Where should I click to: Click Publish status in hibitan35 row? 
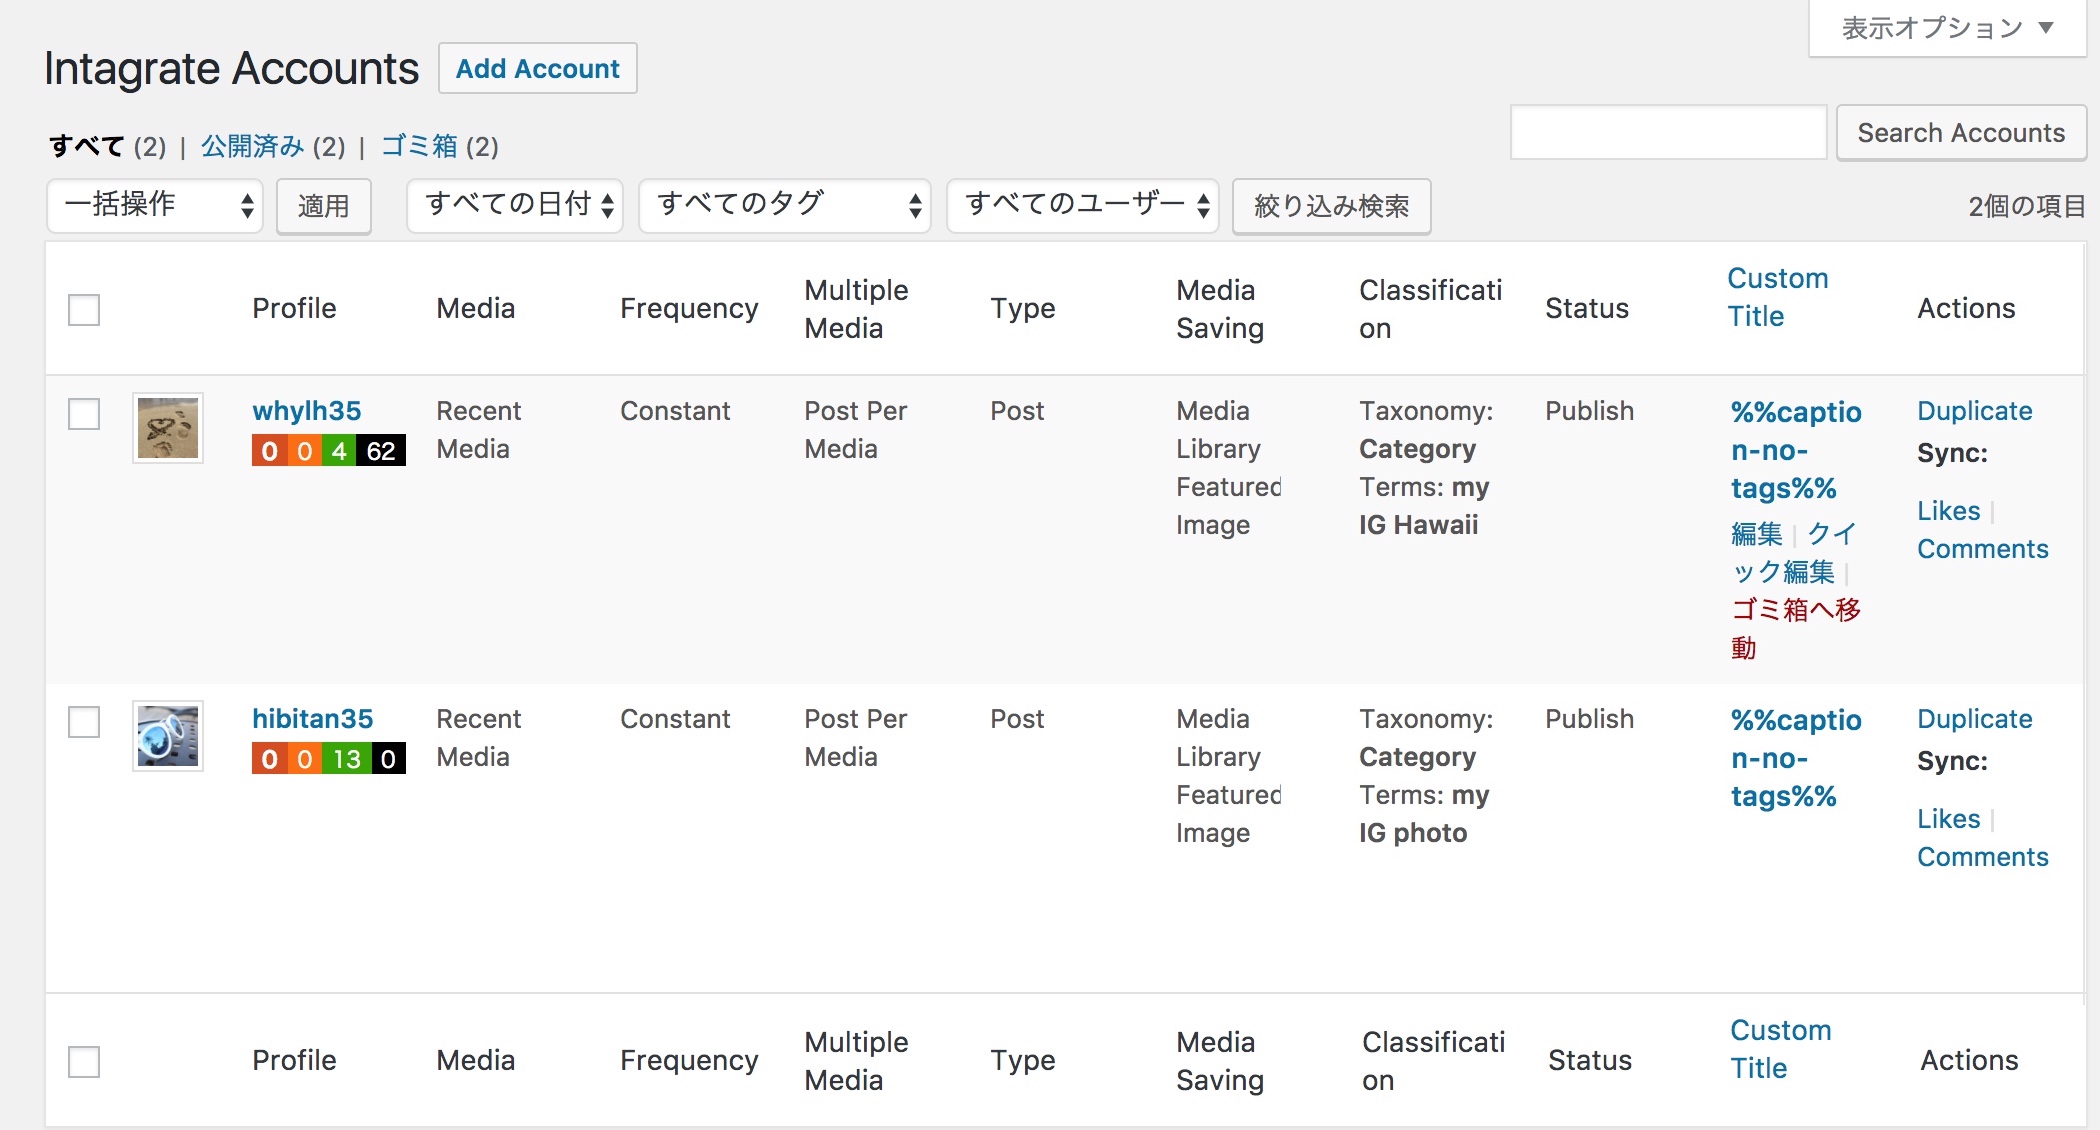1589,719
